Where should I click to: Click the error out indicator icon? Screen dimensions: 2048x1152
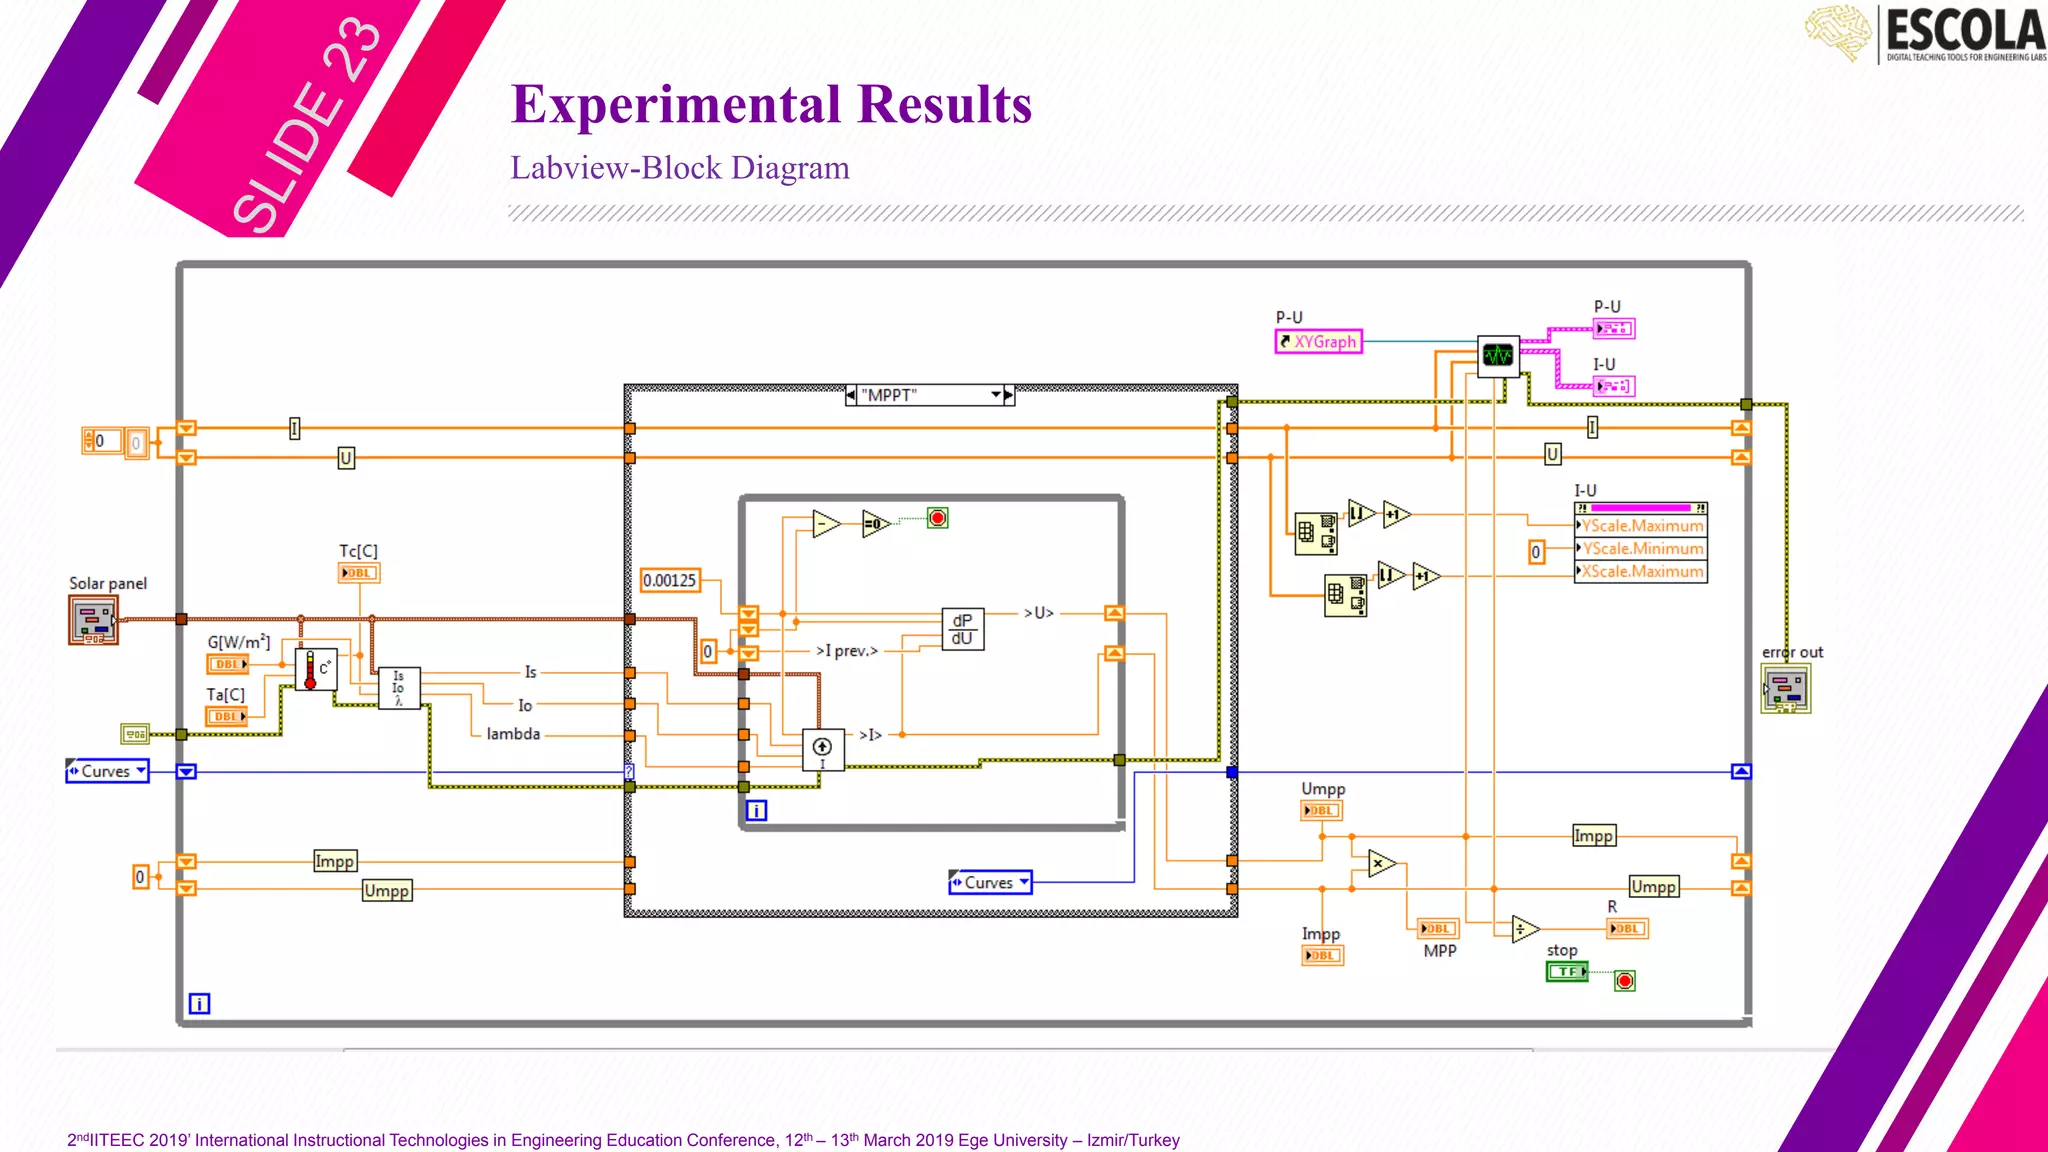click(x=1785, y=689)
